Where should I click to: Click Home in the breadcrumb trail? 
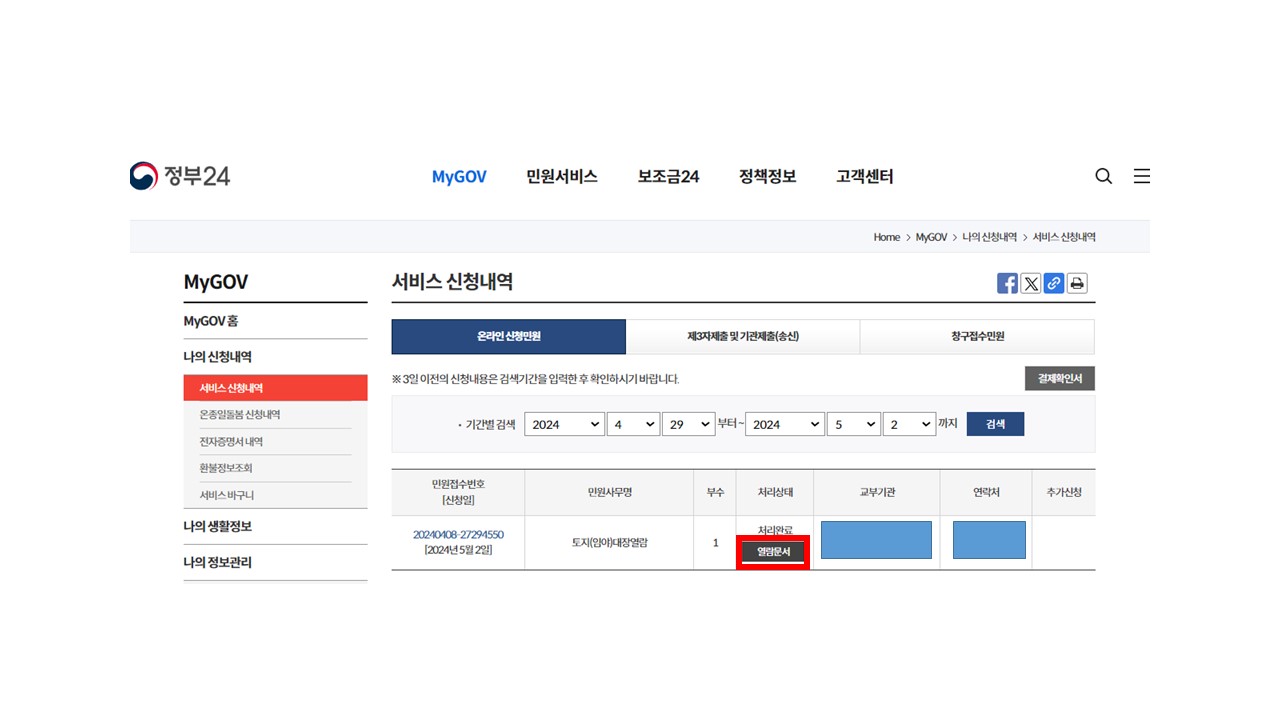pos(886,237)
